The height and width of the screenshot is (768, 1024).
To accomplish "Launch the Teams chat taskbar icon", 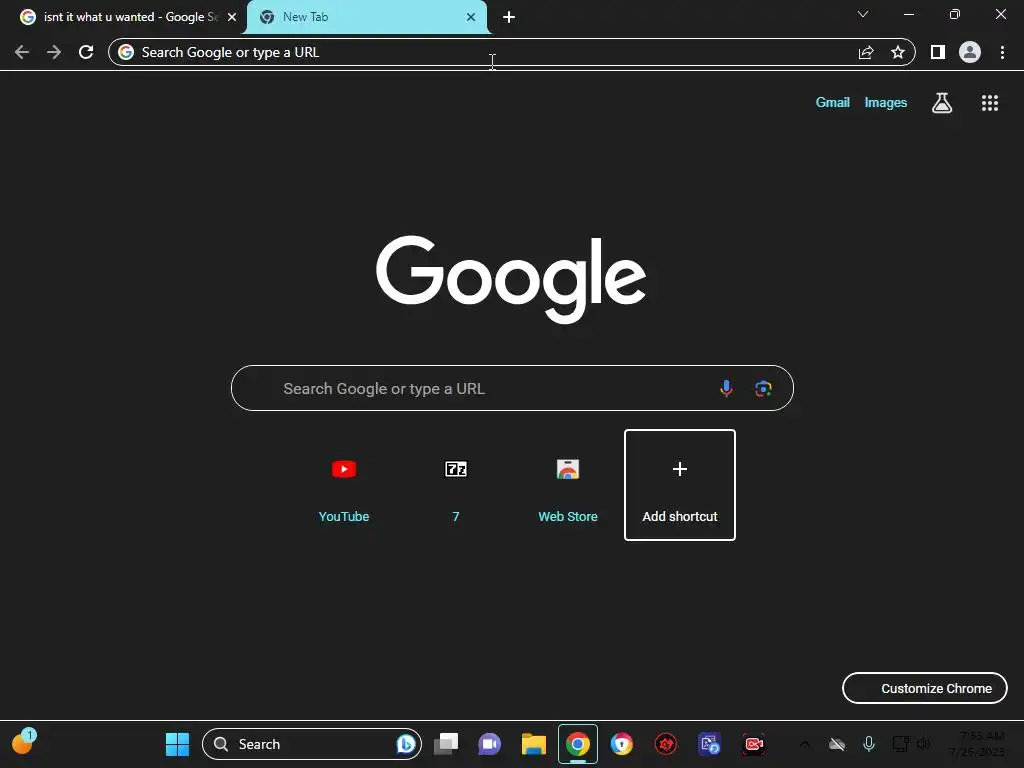I will point(489,744).
